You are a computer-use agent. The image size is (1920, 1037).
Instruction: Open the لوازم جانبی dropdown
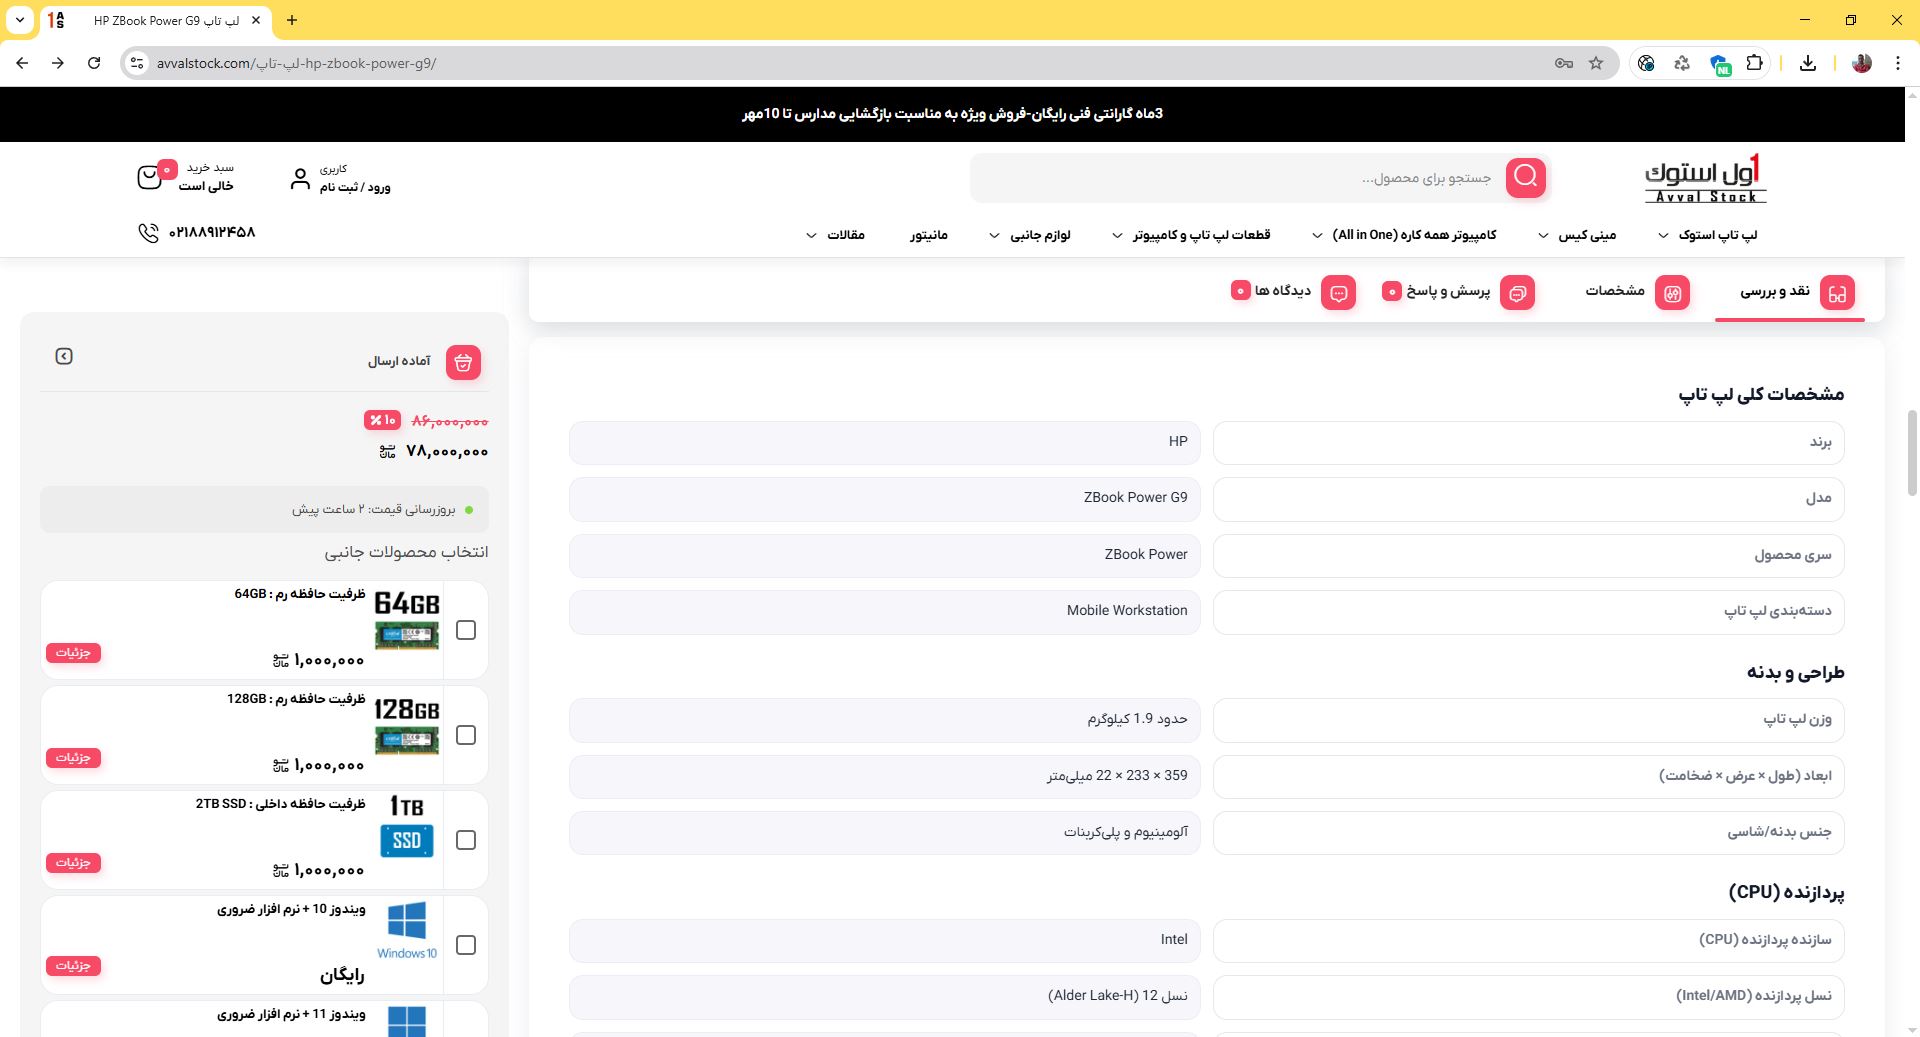pyautogui.click(x=1042, y=234)
